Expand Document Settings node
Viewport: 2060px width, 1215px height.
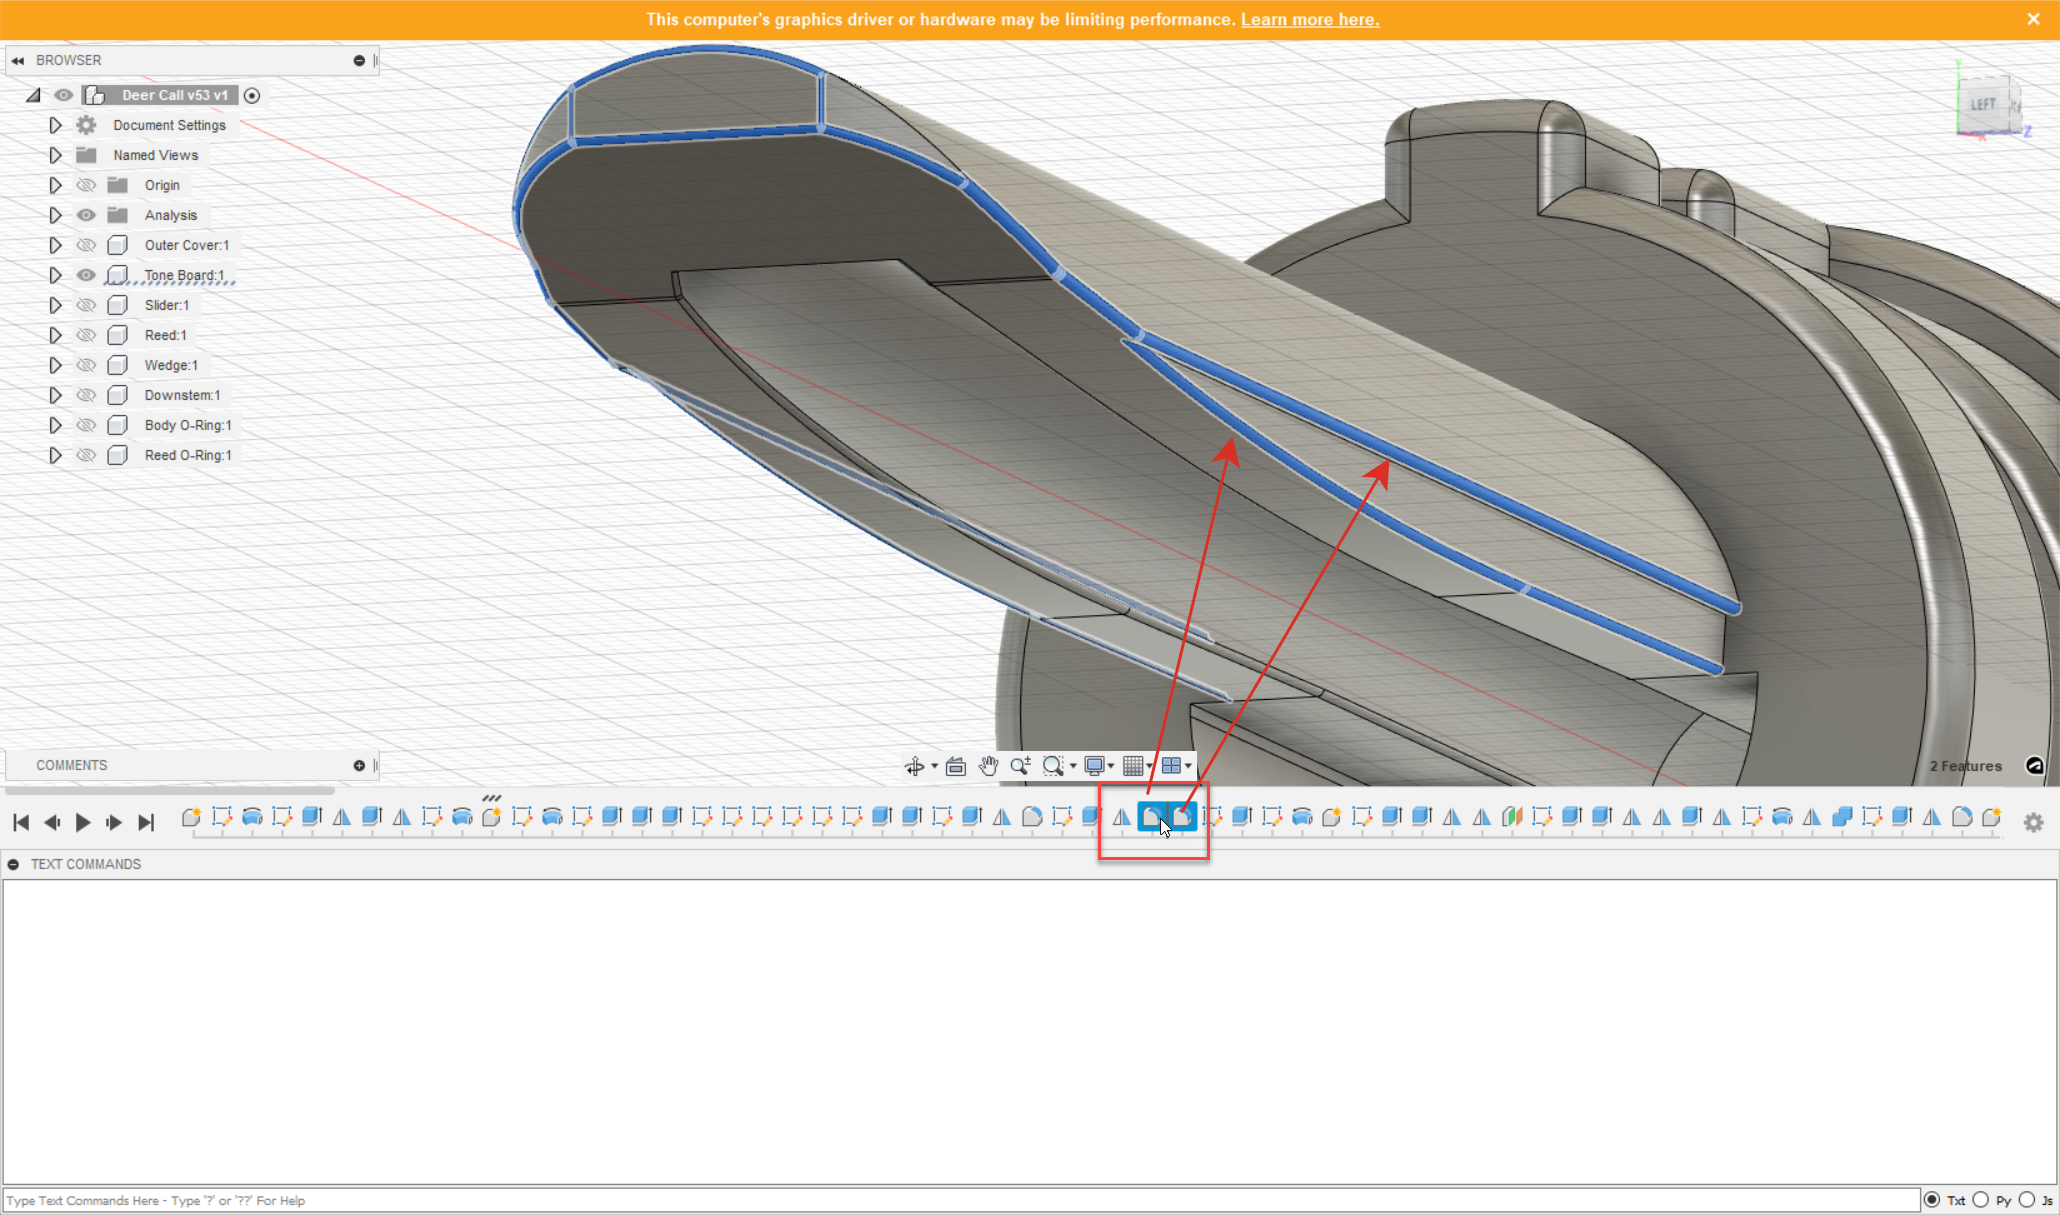click(x=56, y=125)
